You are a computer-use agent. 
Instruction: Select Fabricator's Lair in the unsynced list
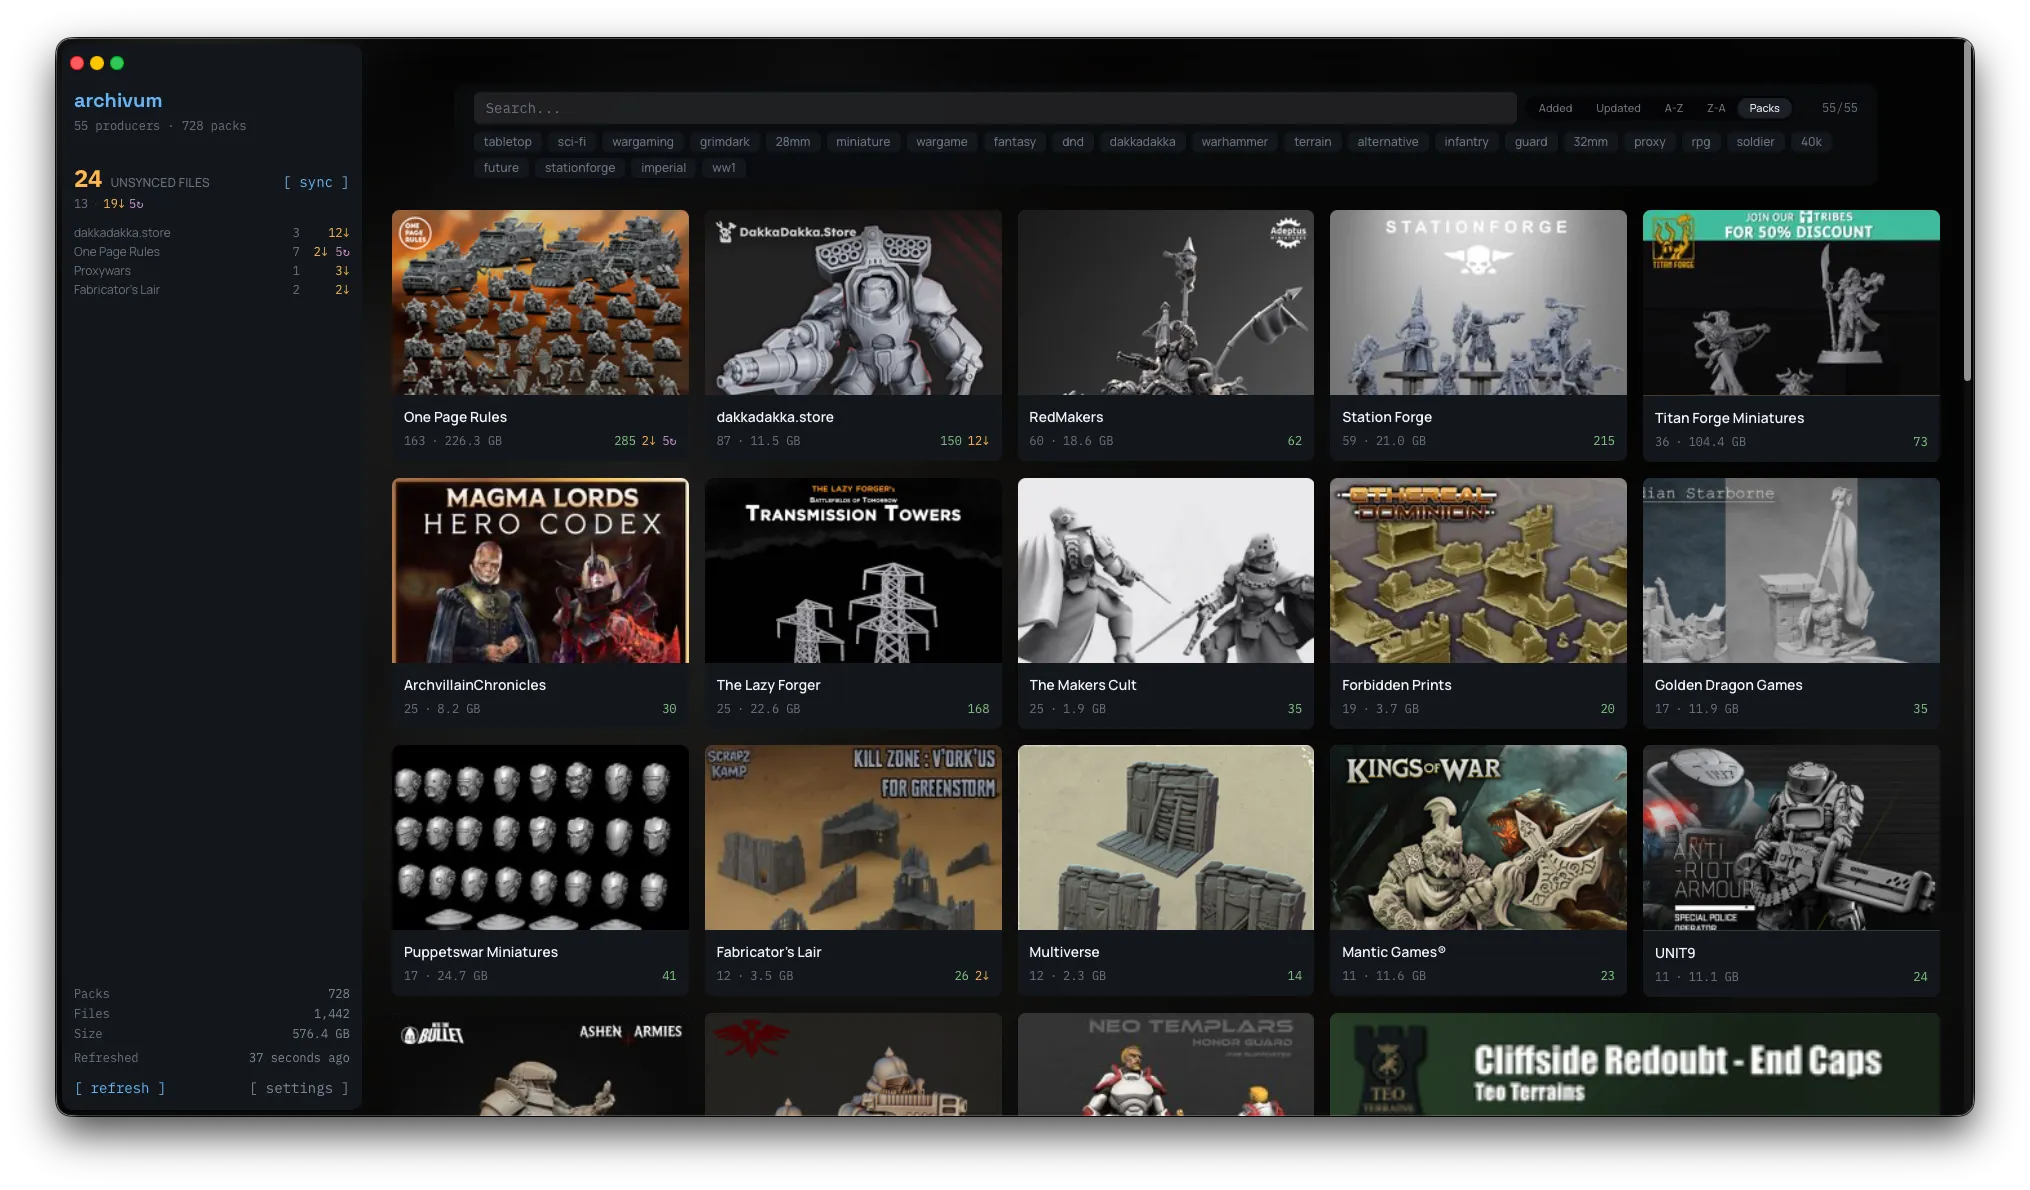tap(117, 289)
